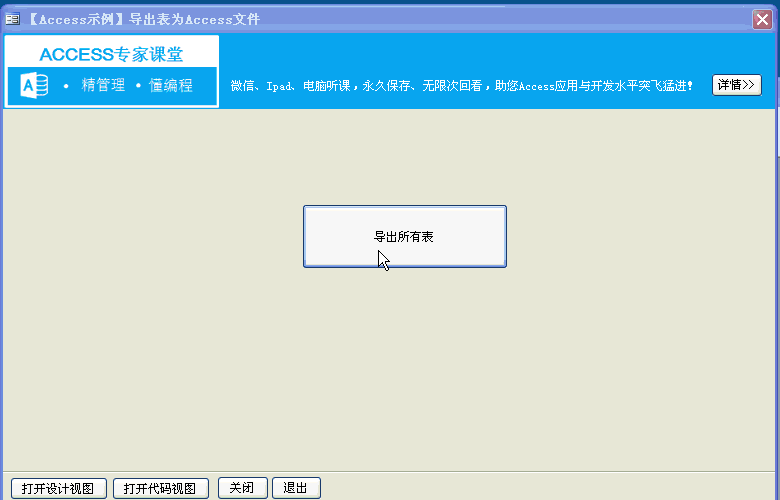The height and width of the screenshot is (500, 780).
Task: Click the 退出 button
Action: coord(296,488)
